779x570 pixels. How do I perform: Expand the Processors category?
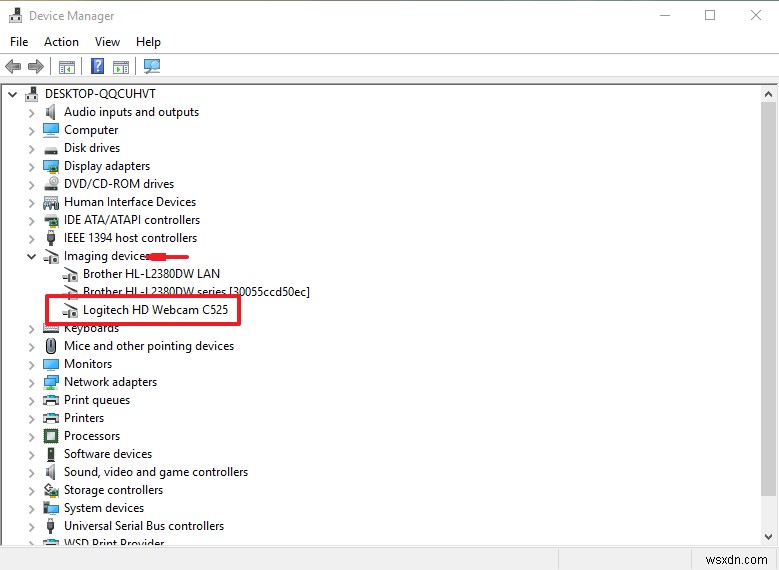31,436
